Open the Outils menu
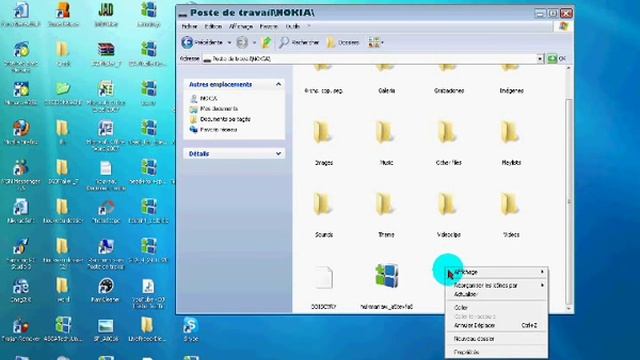The image size is (640, 360). point(292,27)
